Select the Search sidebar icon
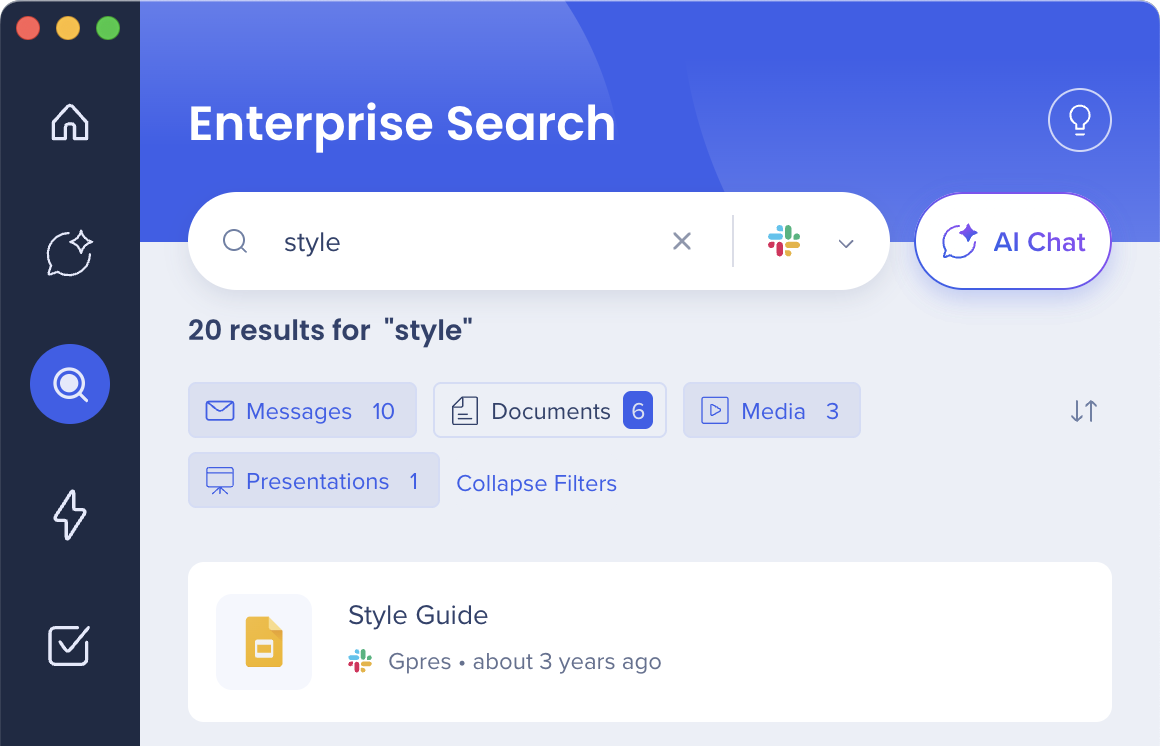 click(70, 384)
